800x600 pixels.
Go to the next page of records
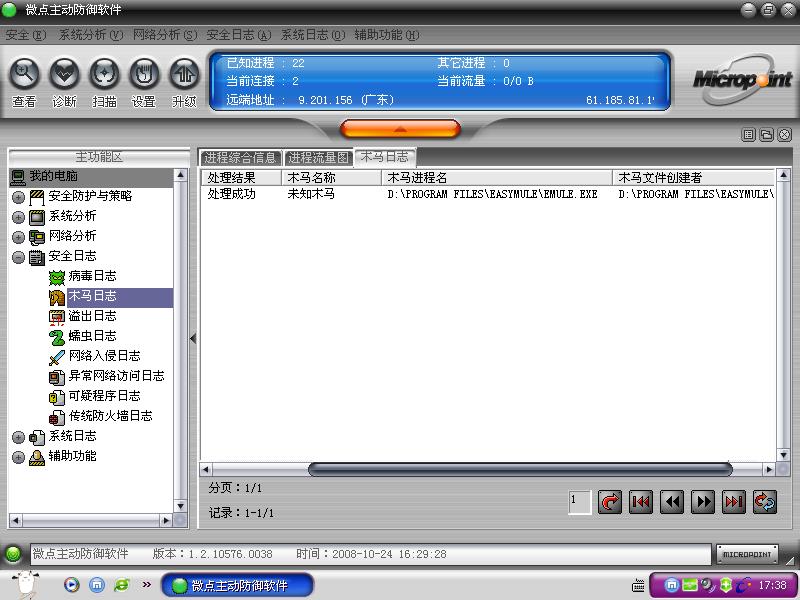coord(703,502)
